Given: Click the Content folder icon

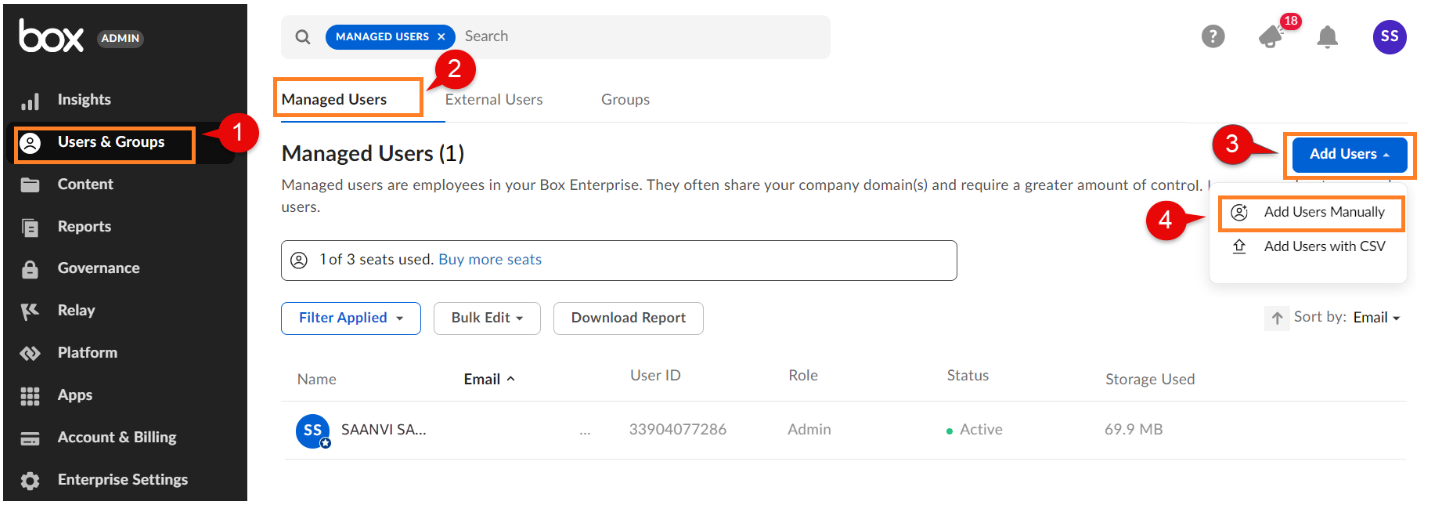Looking at the screenshot, I should [30, 185].
